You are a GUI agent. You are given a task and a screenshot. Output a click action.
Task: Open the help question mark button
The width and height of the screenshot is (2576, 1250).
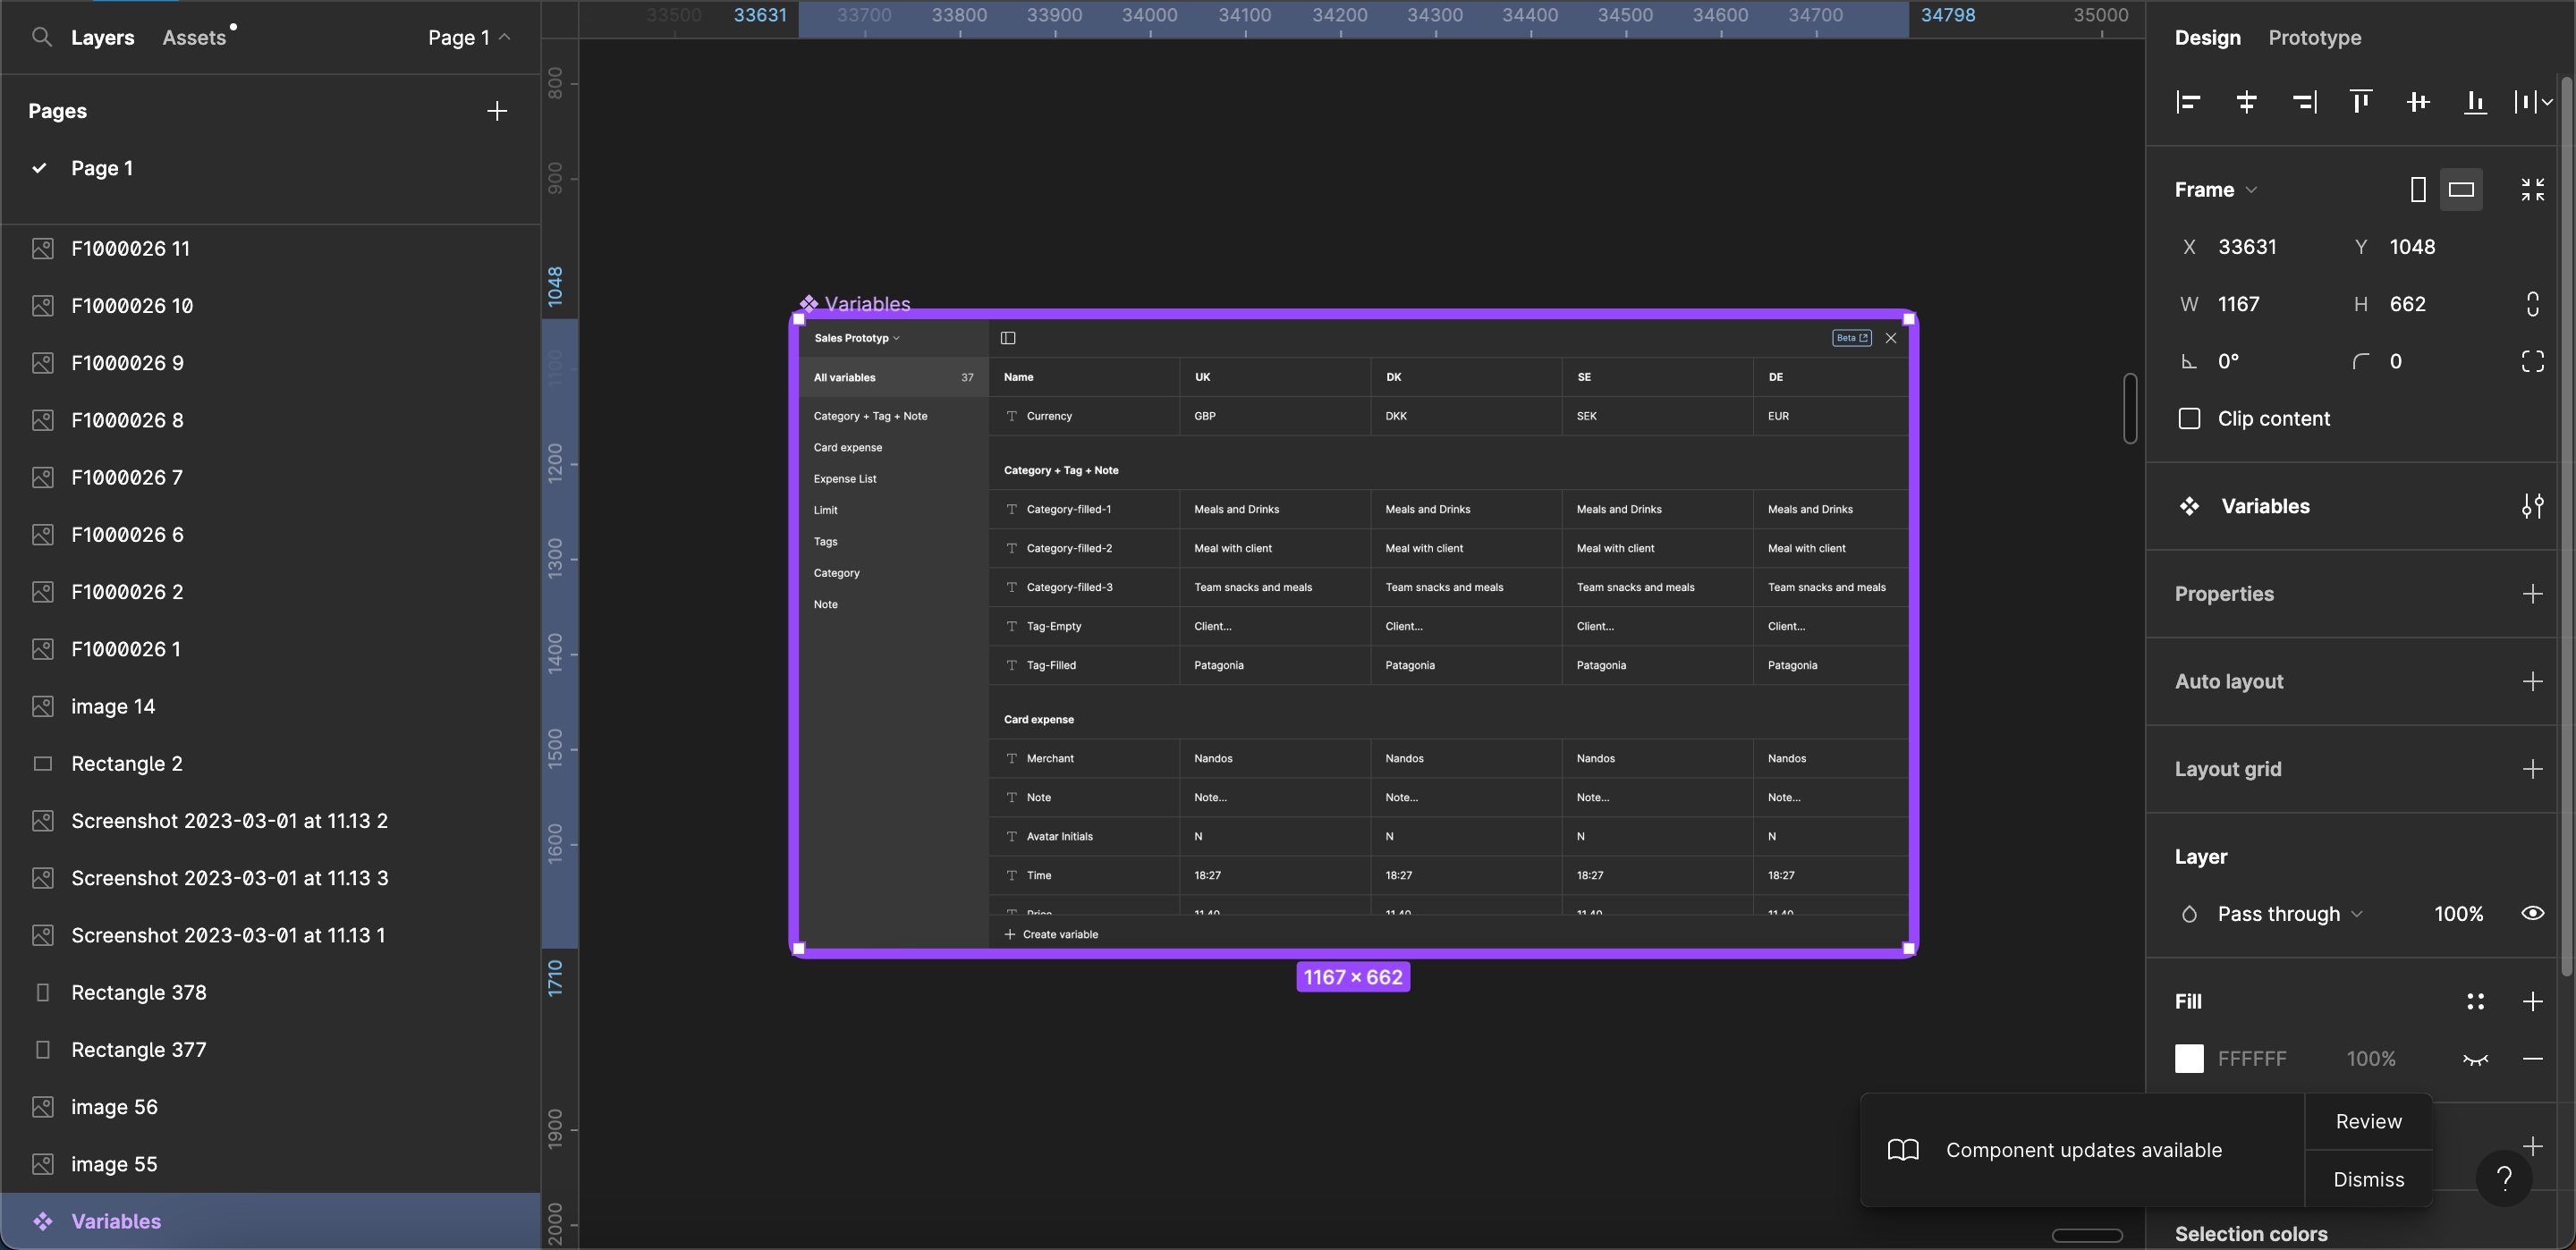pos(2504,1178)
